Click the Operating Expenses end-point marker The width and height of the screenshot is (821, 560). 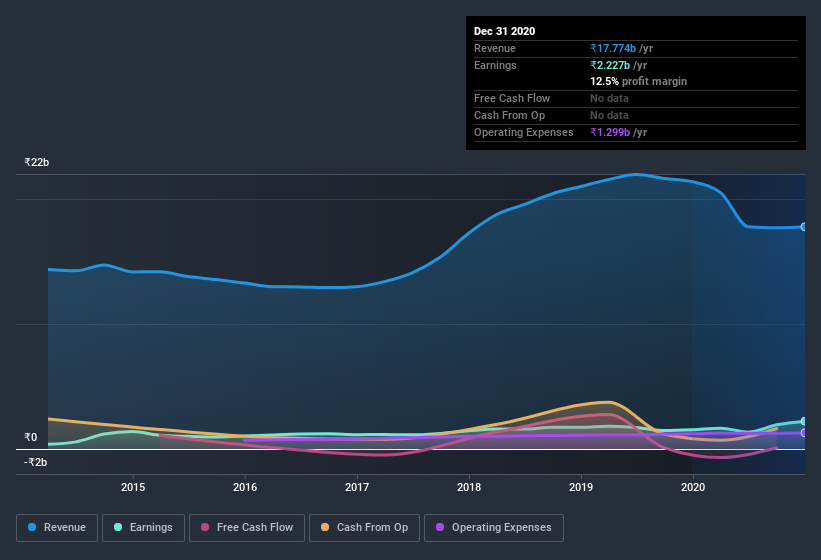(x=804, y=433)
